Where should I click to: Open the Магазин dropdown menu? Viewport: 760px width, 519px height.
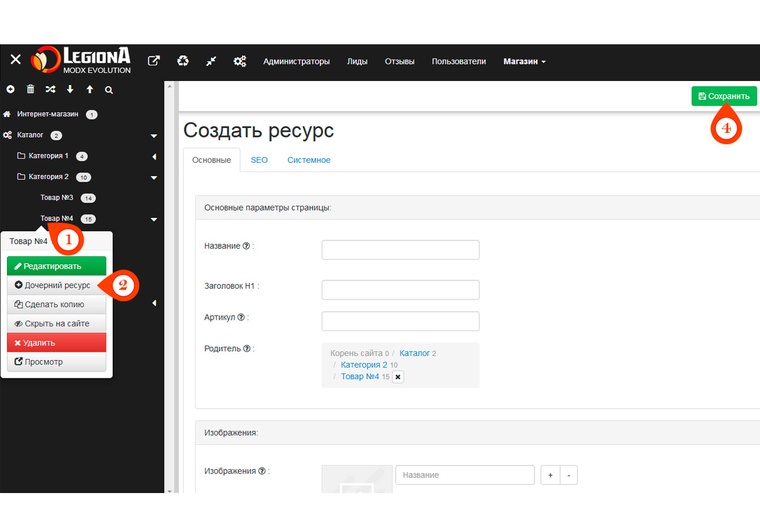coord(524,61)
